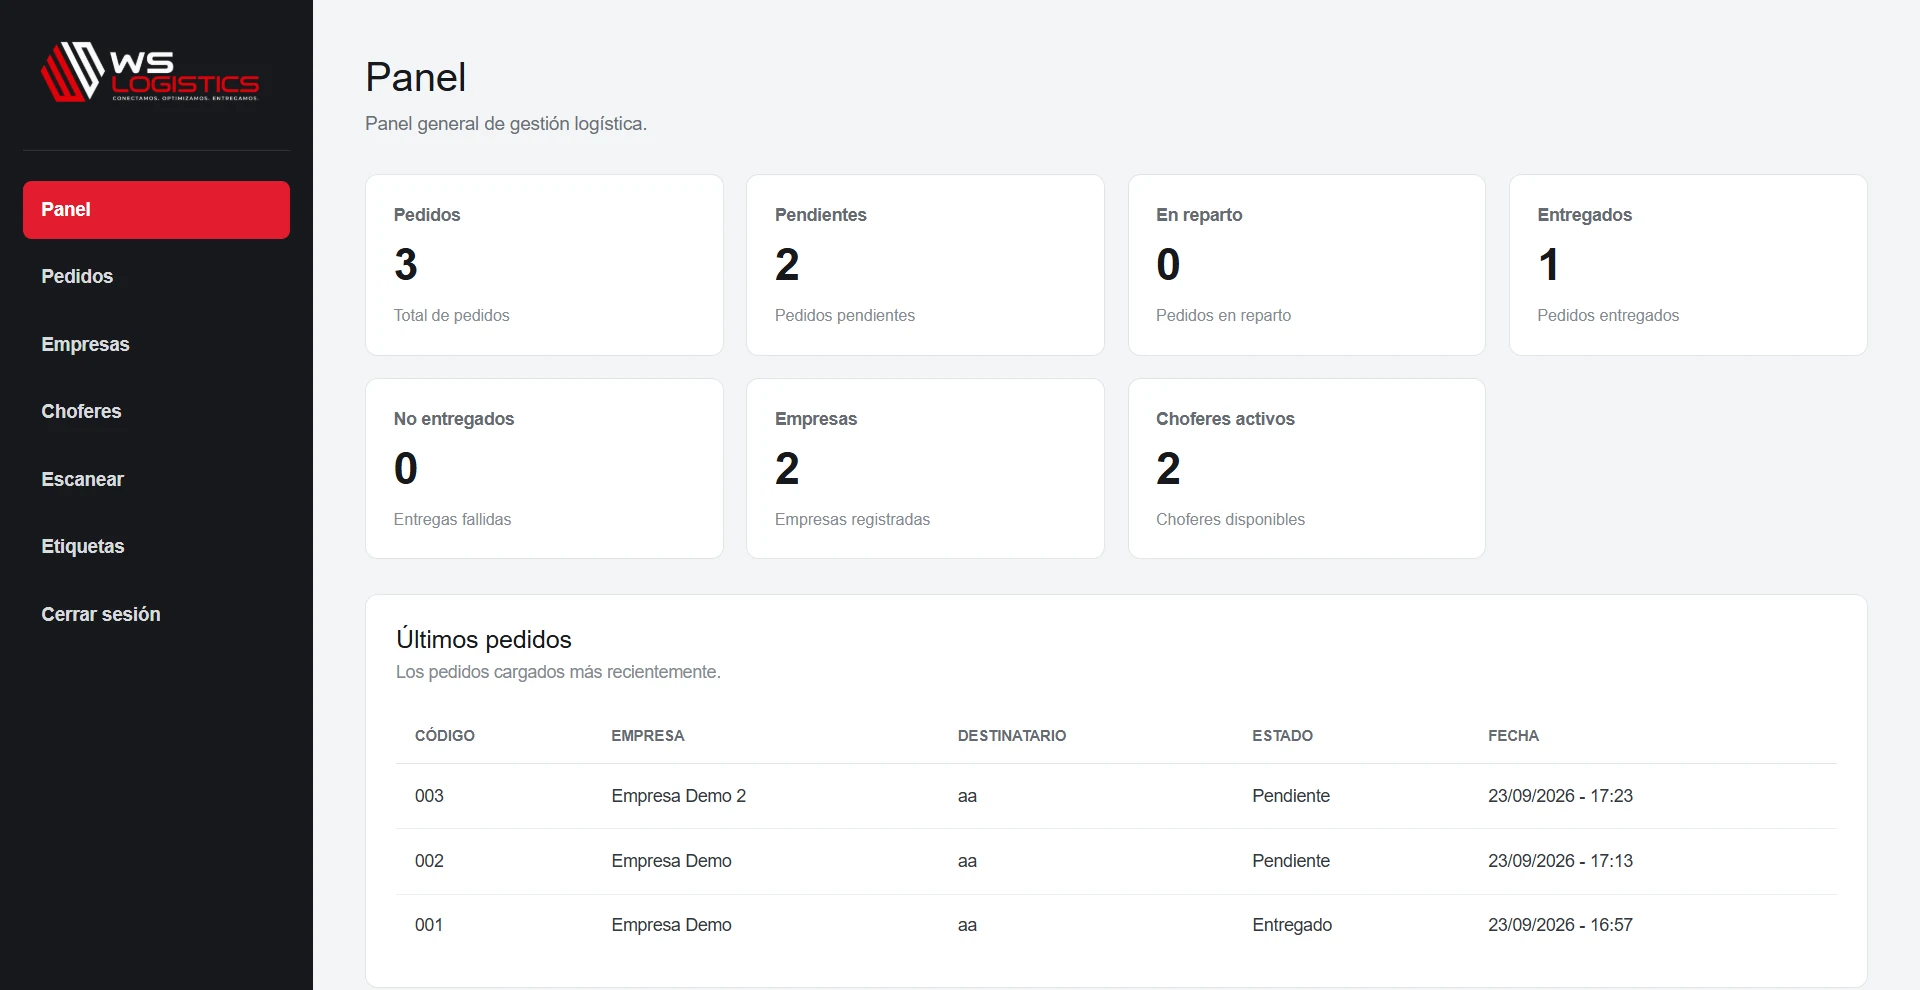Viewport: 1920px width, 990px height.
Task: Select order code 003
Action: [x=429, y=796]
